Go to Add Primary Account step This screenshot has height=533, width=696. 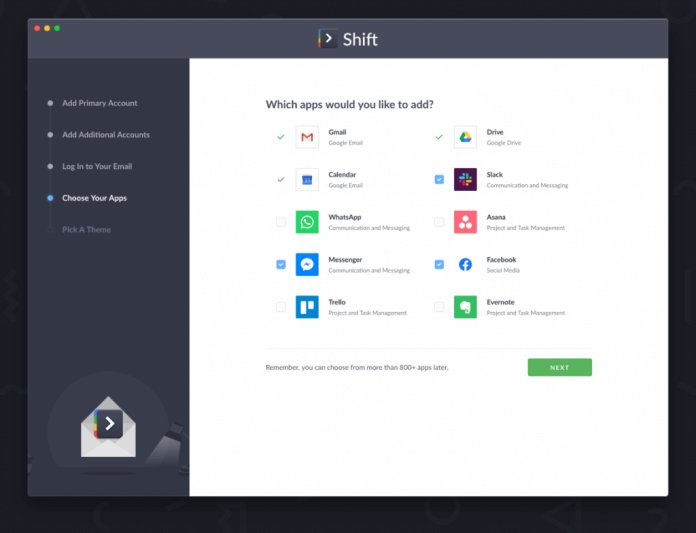pos(99,103)
